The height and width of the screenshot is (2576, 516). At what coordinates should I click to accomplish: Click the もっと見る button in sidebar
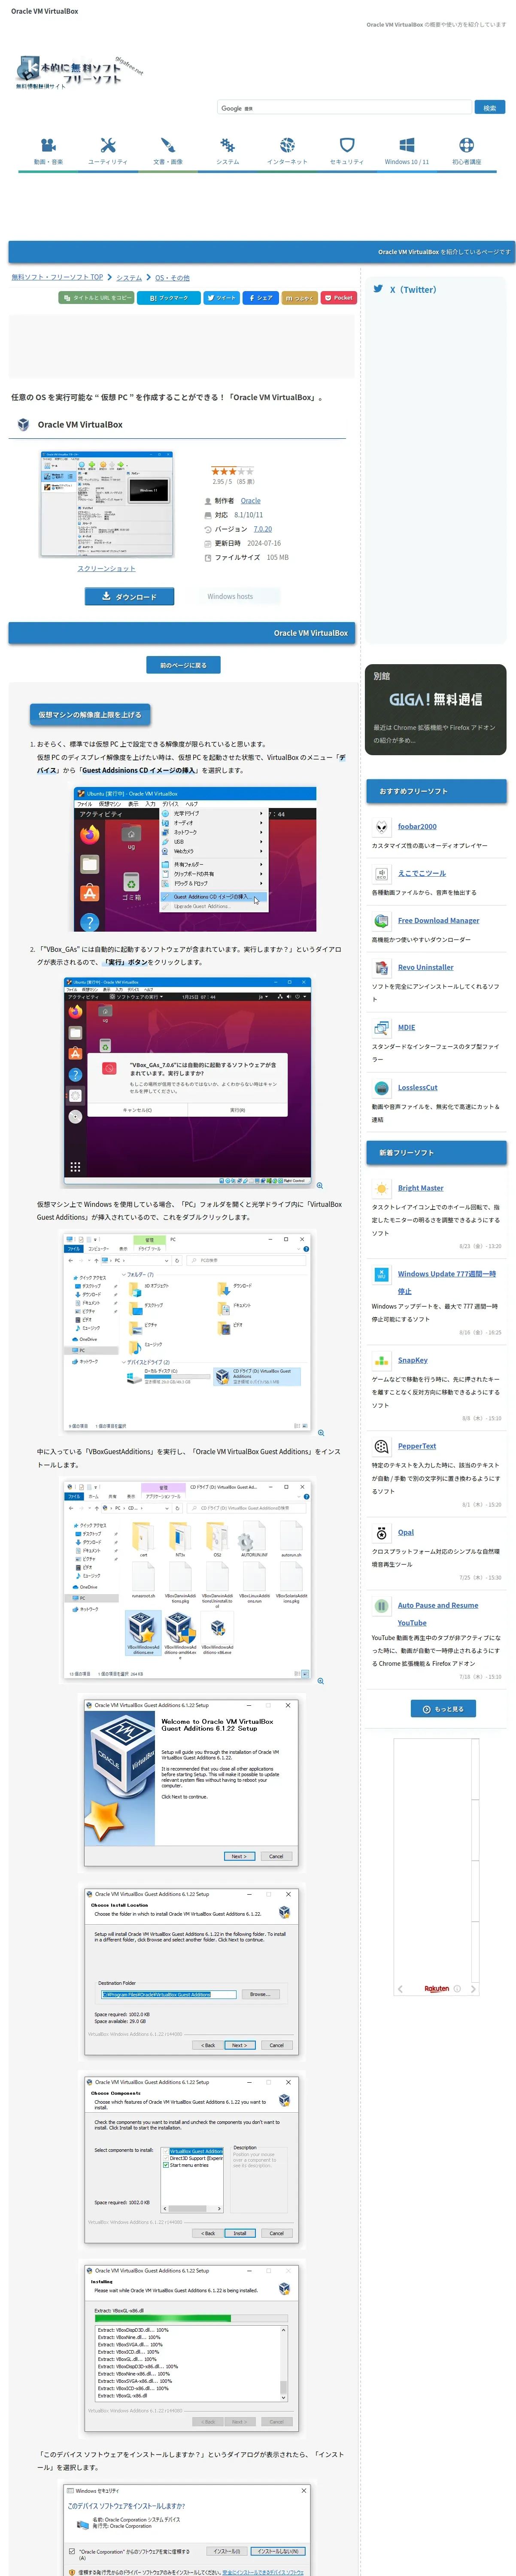point(443,1709)
